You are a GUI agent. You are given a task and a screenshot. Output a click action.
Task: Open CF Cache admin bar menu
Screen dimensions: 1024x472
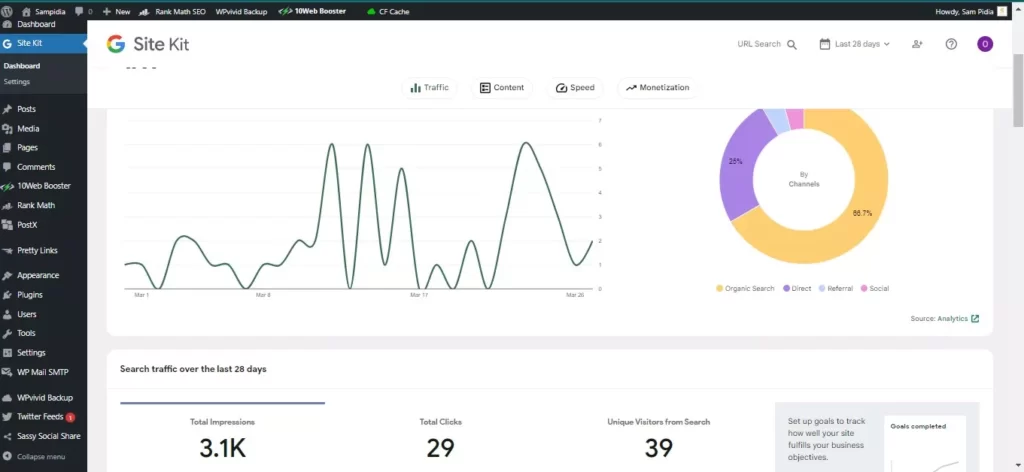pos(388,11)
